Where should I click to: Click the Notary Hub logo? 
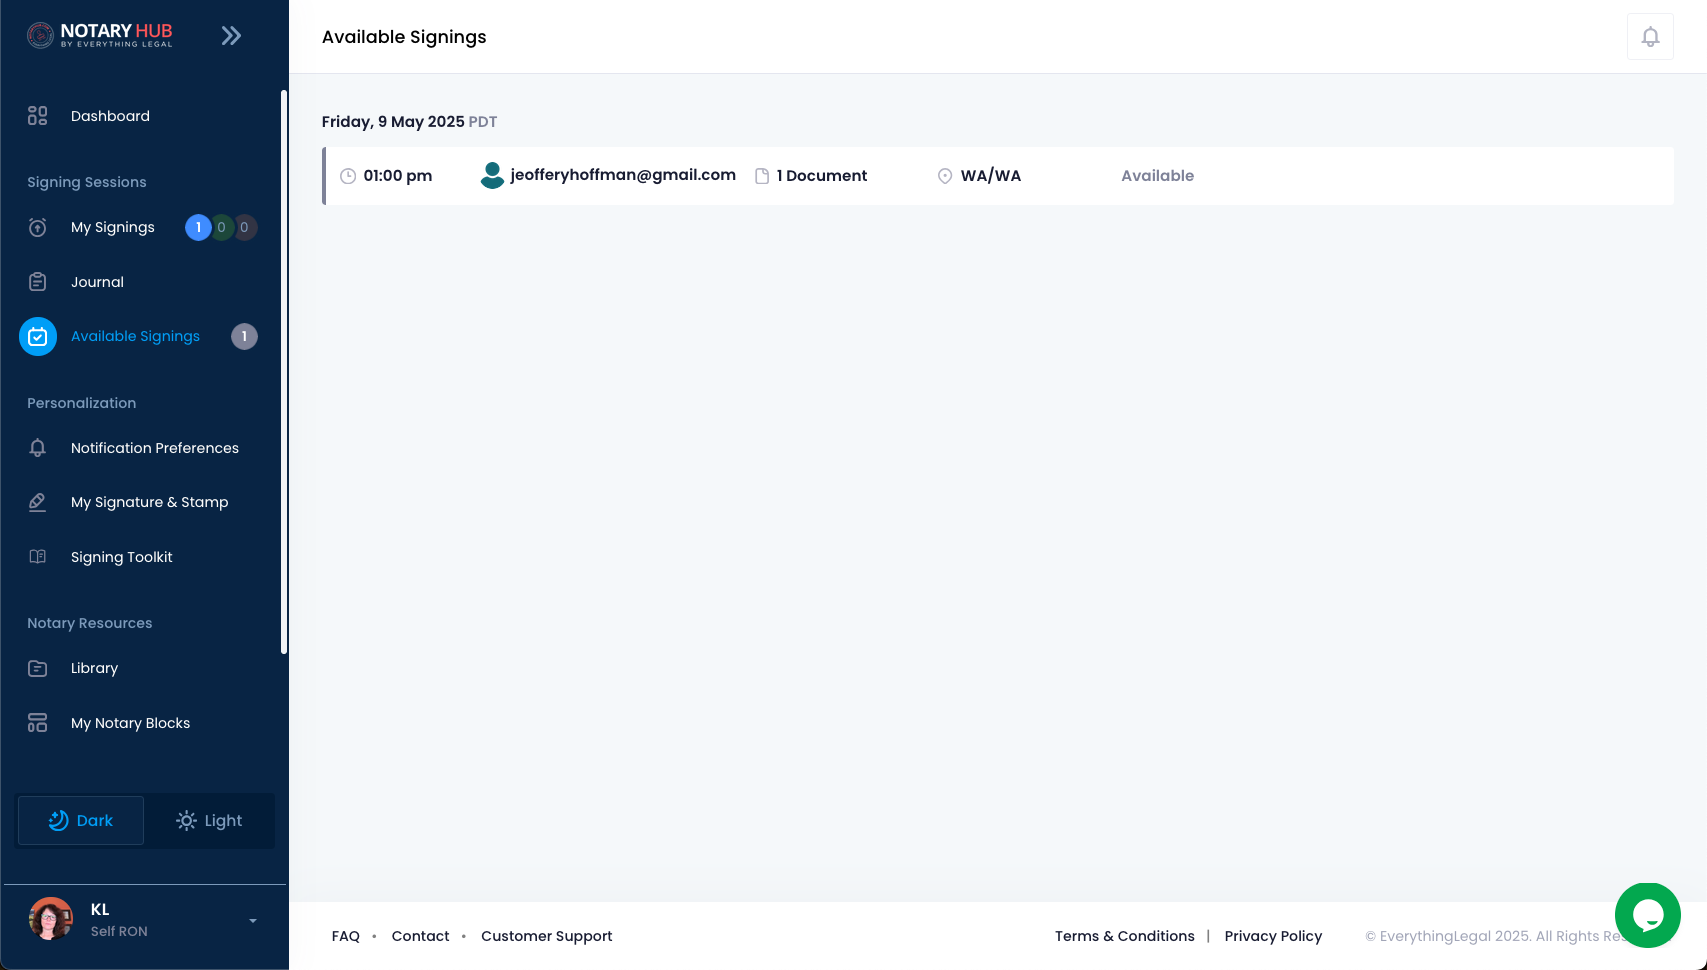[x=100, y=35]
